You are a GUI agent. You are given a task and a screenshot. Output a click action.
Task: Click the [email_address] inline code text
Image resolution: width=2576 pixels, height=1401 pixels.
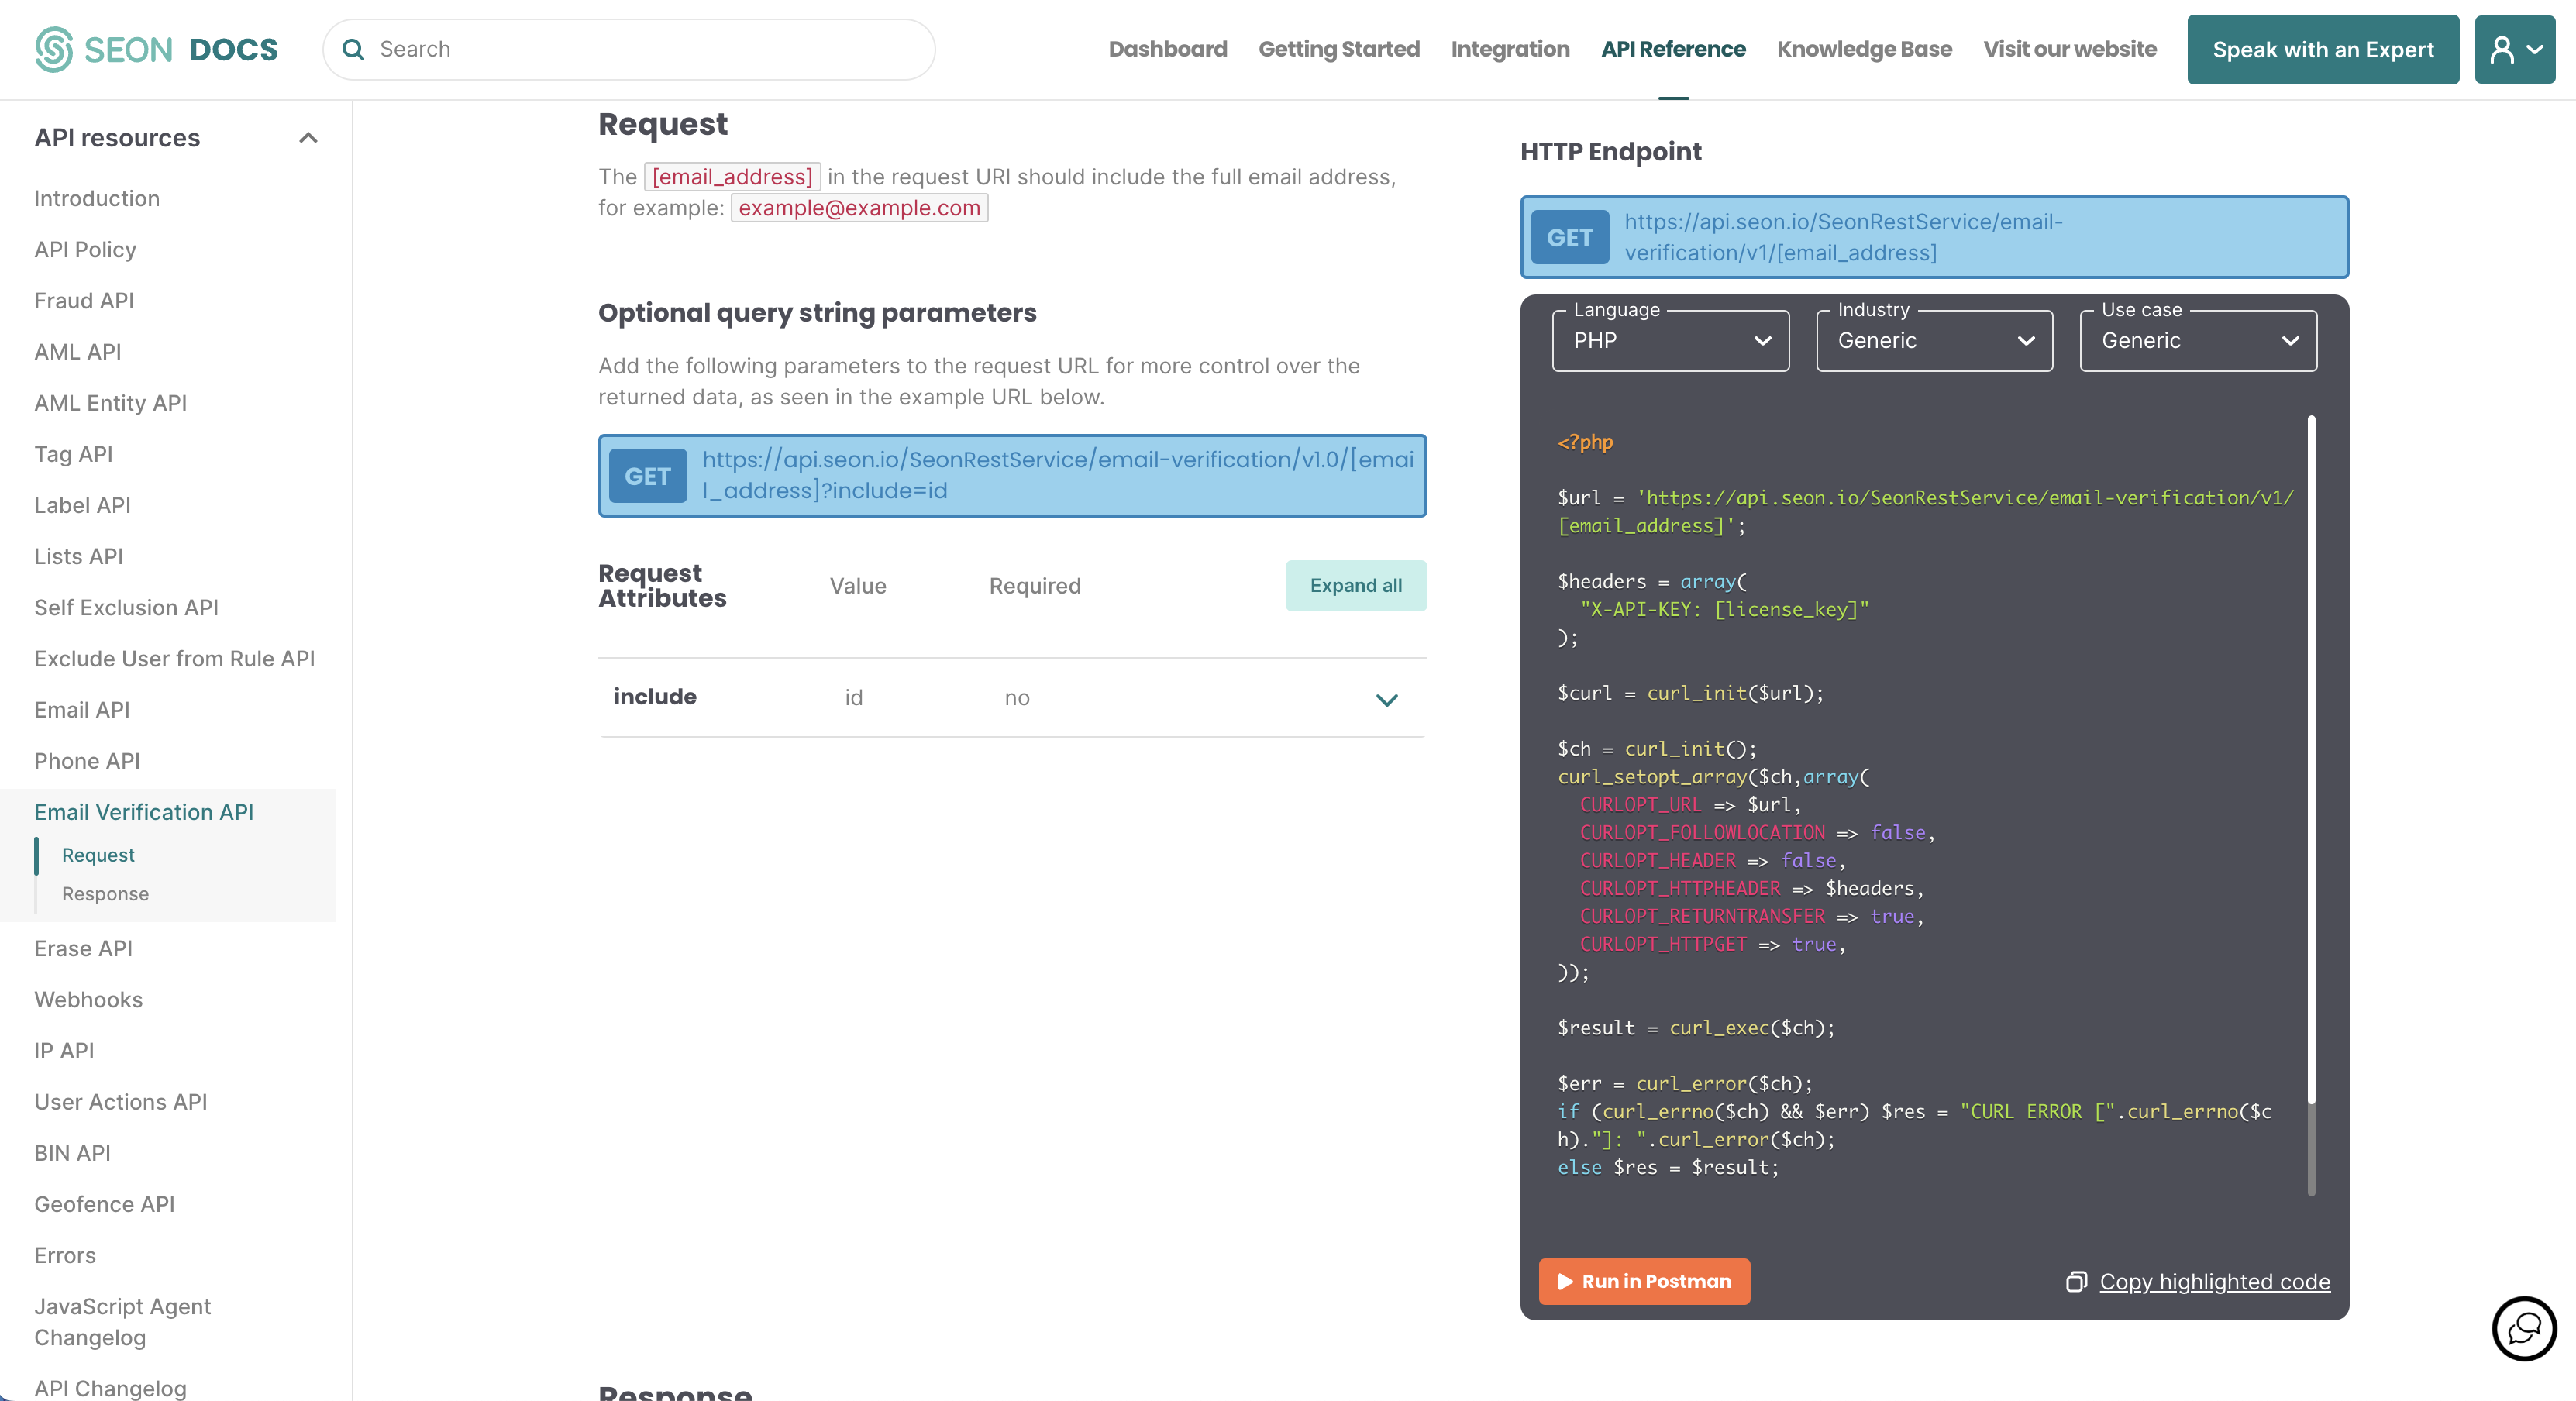pos(732,177)
